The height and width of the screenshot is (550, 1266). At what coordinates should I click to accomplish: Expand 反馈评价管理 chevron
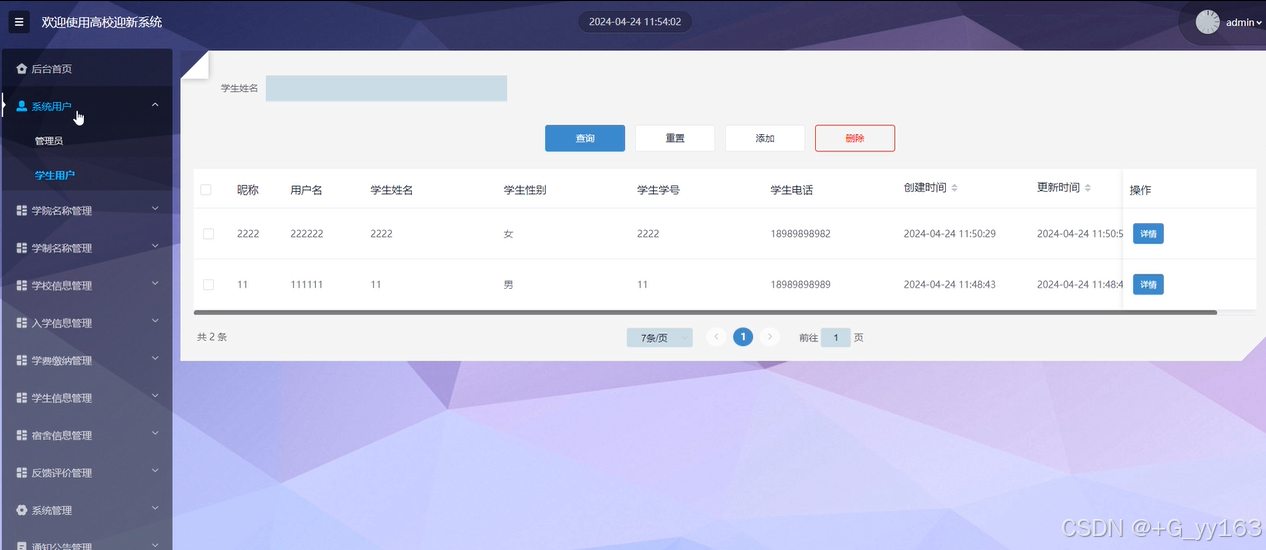coord(155,471)
